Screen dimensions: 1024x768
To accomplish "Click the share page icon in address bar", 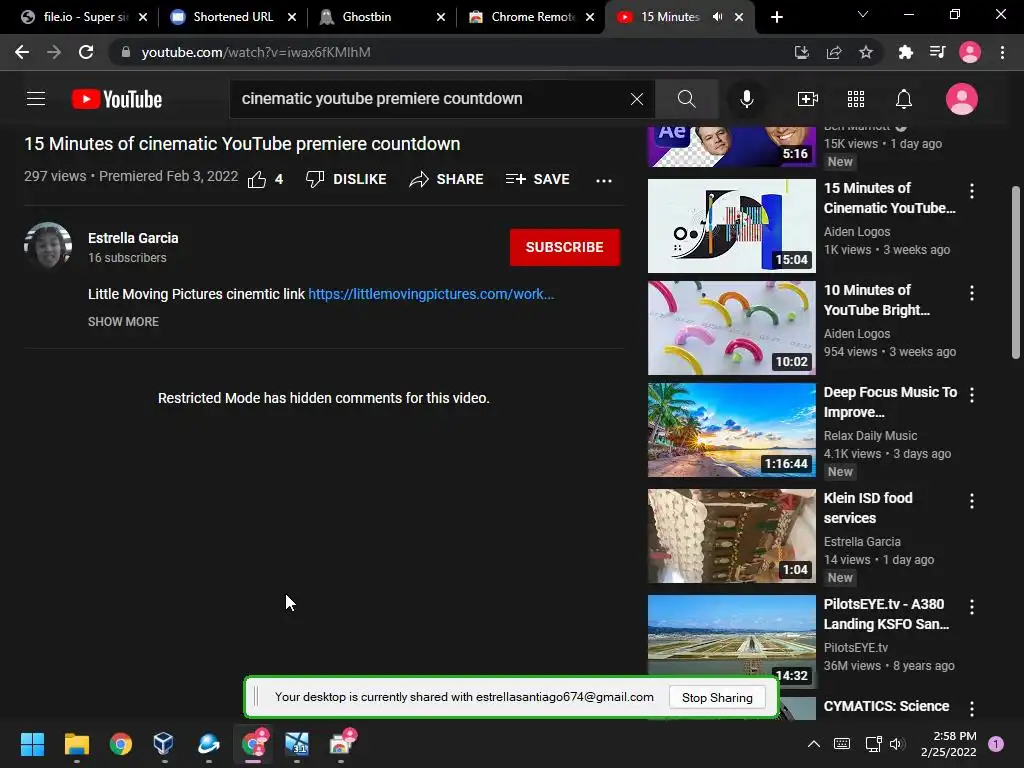I will coord(834,52).
